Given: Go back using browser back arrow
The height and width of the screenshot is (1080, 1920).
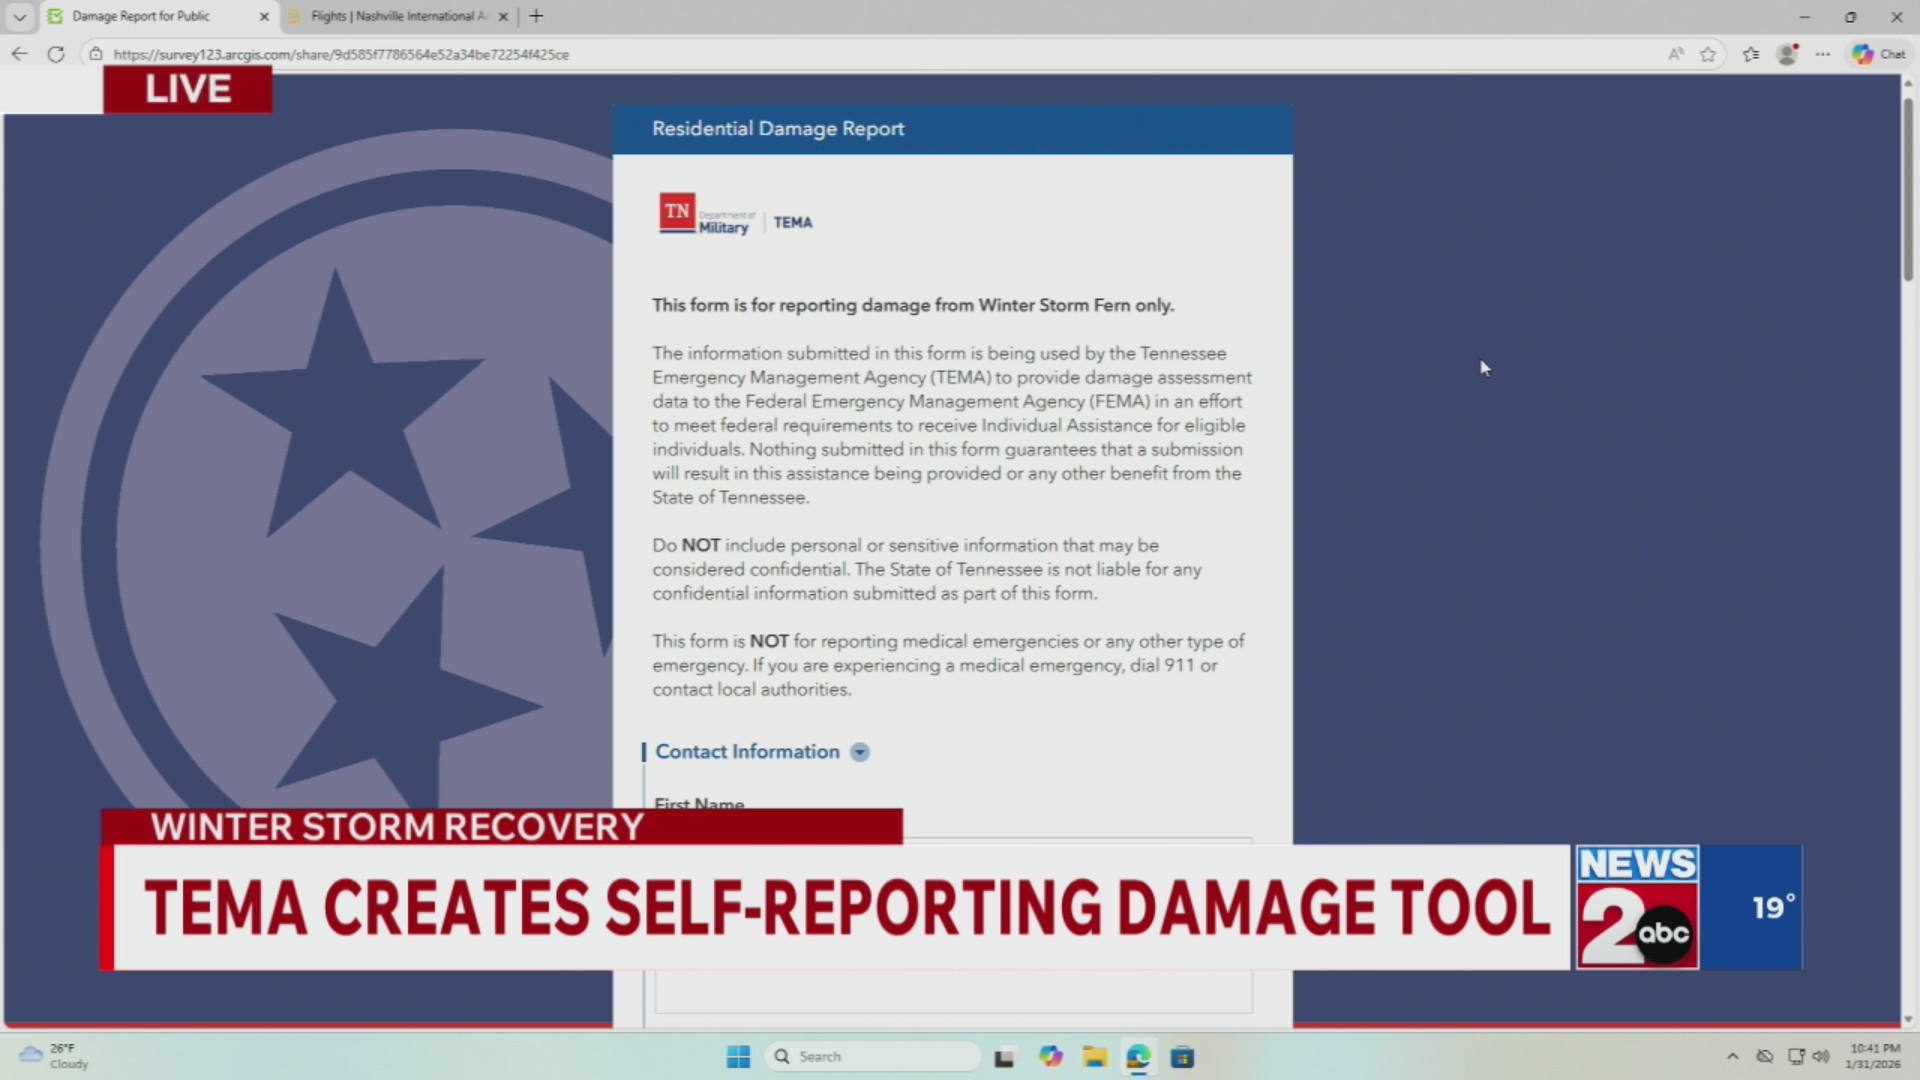Looking at the screenshot, I should 19,54.
